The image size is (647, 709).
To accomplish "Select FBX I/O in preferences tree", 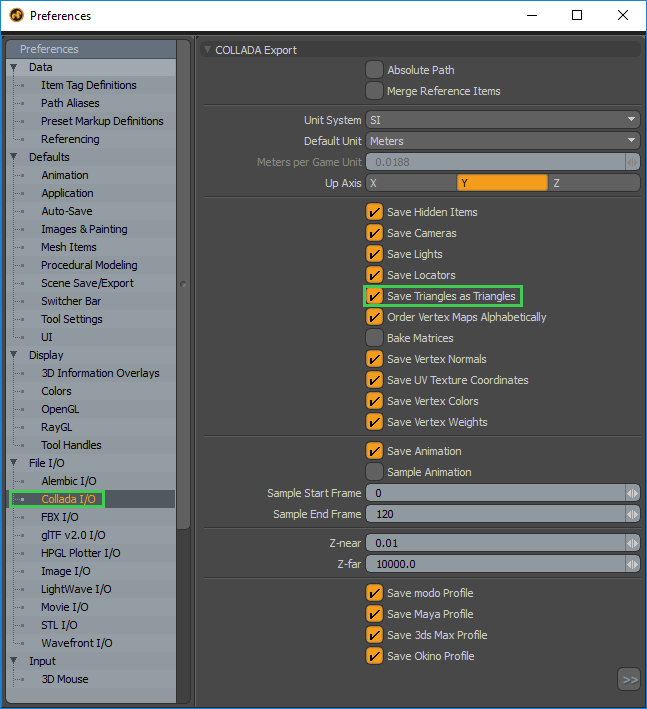I will tap(59, 517).
